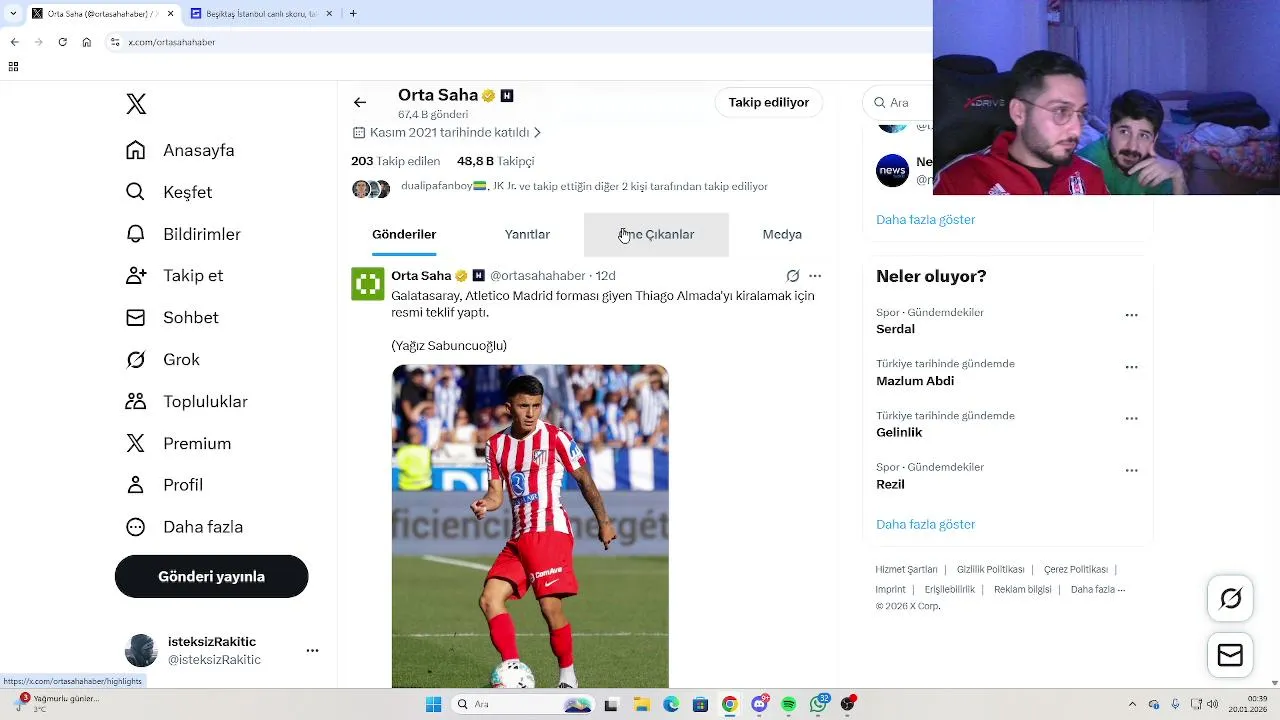Open Spotify from taskbar
Image resolution: width=1280 pixels, height=720 pixels.
[x=789, y=705]
